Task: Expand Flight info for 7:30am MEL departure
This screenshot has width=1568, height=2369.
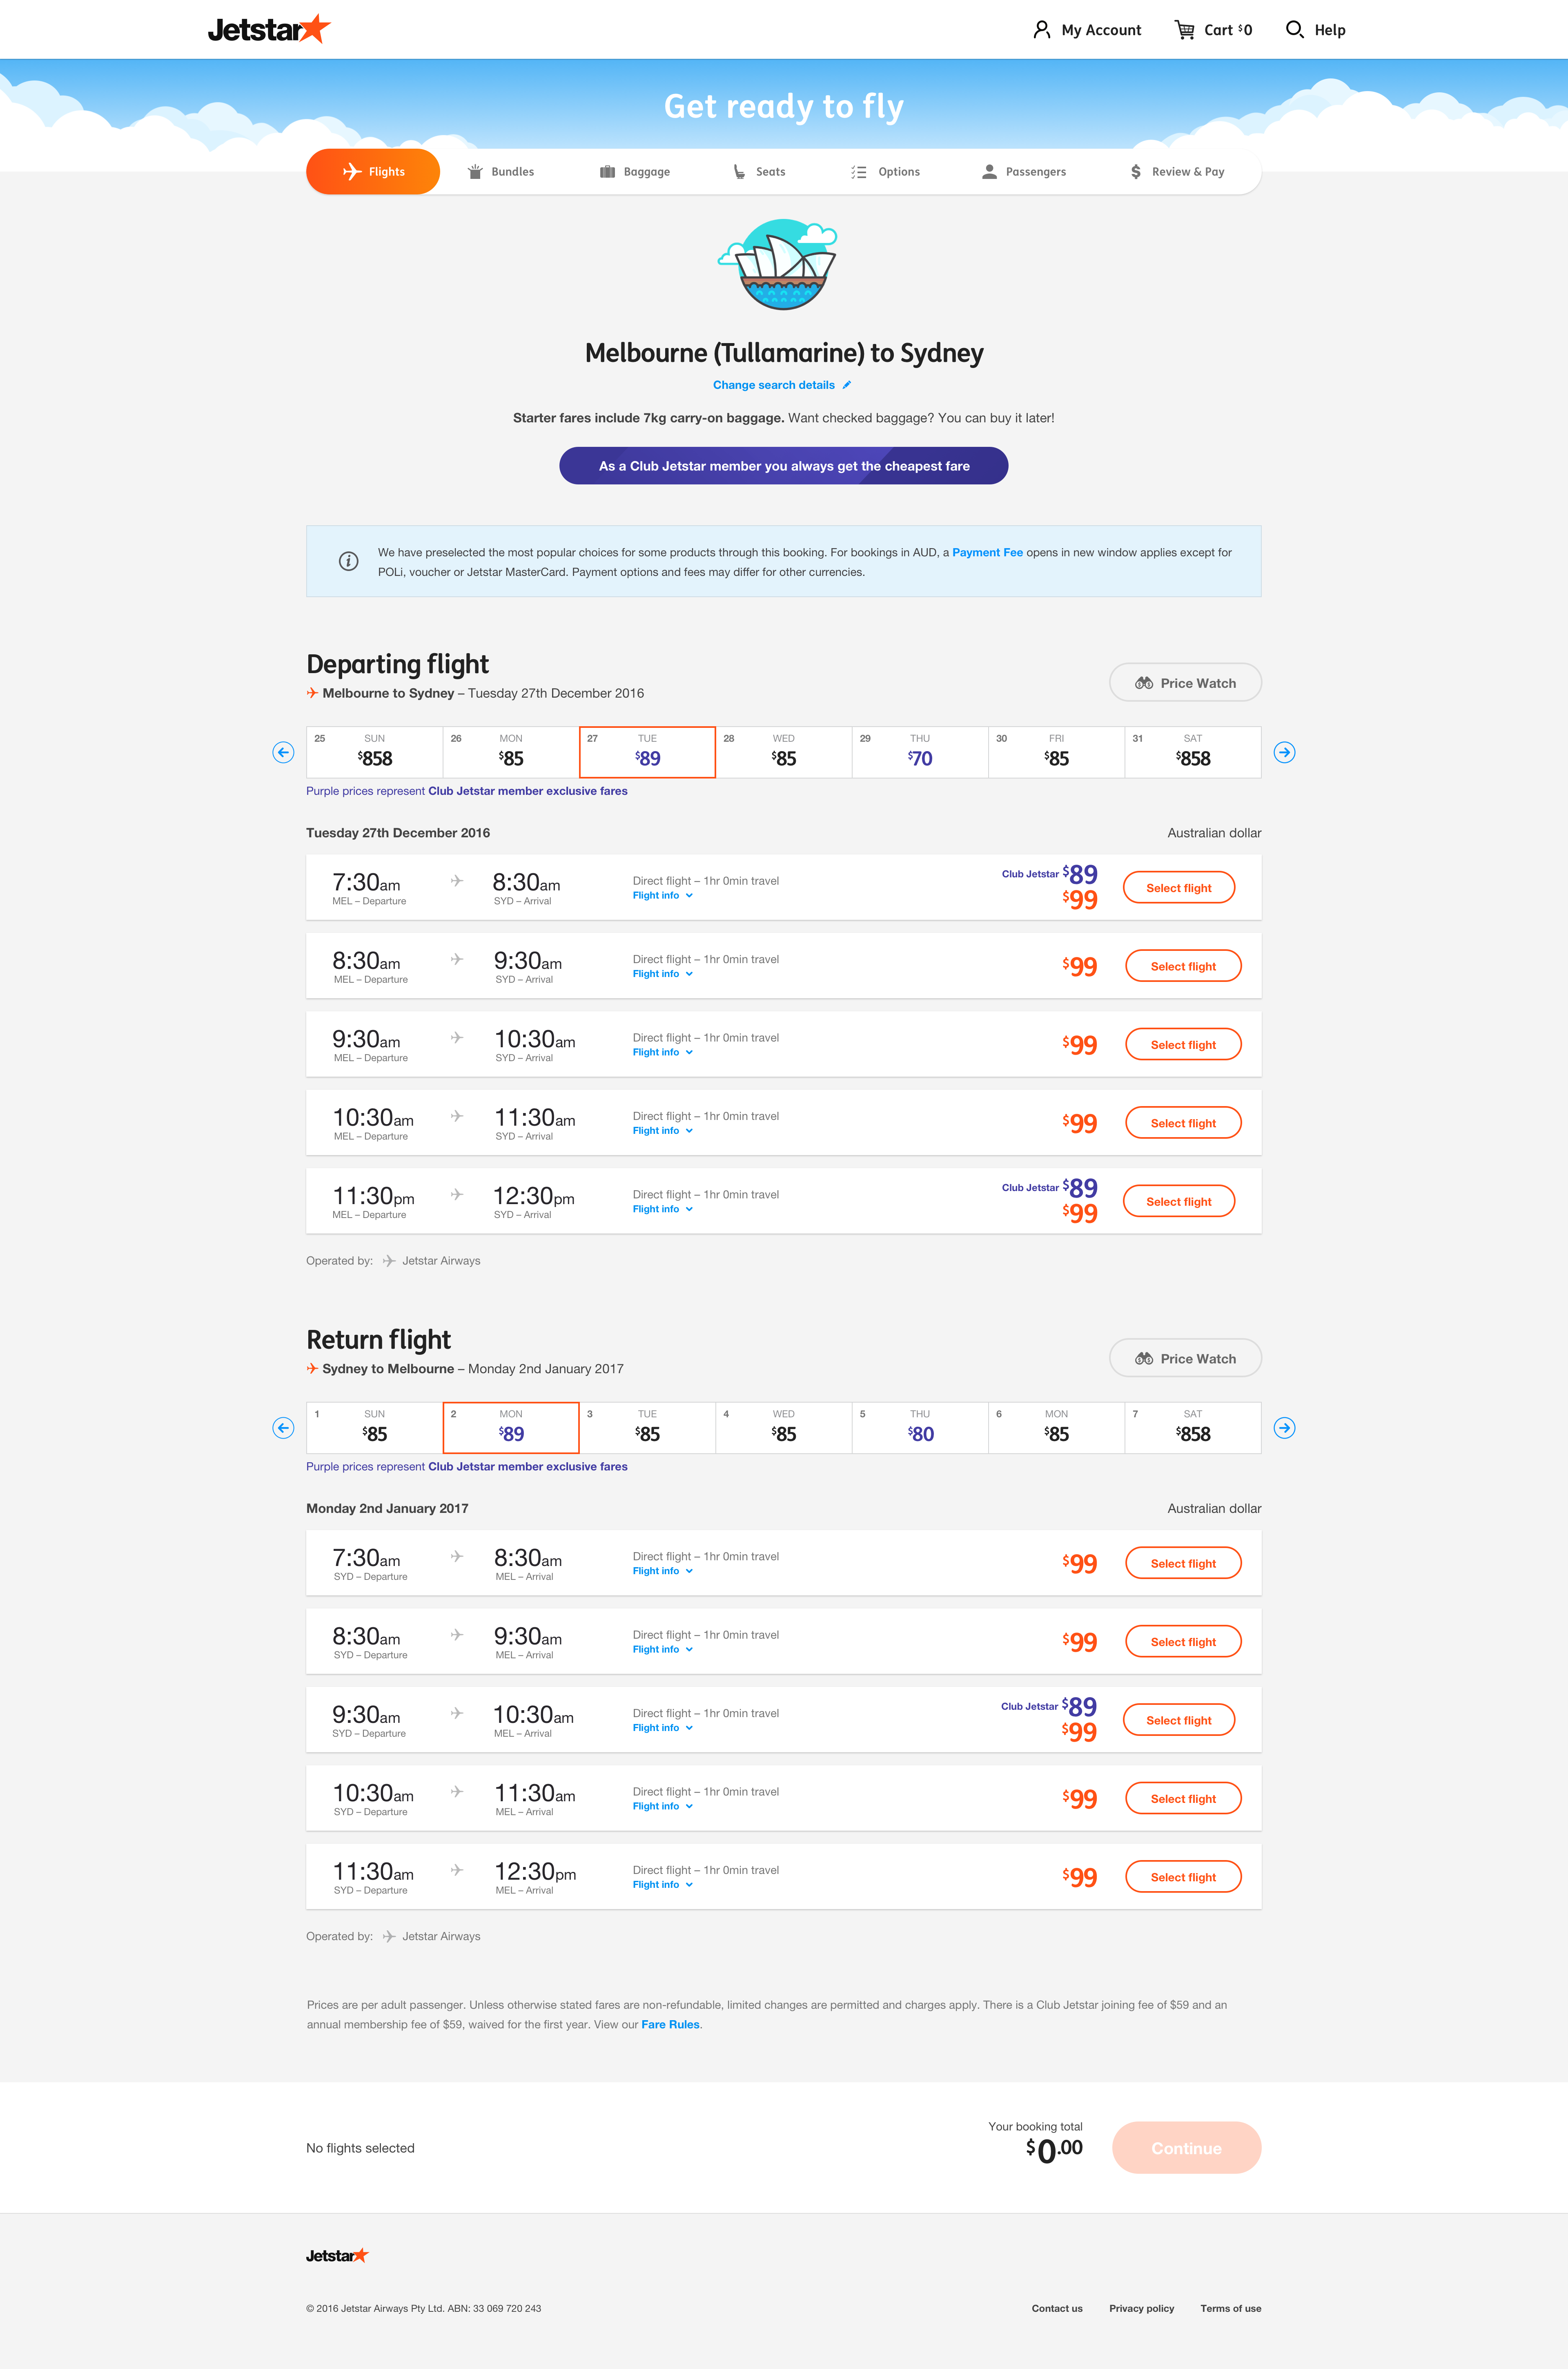Action: coord(663,896)
